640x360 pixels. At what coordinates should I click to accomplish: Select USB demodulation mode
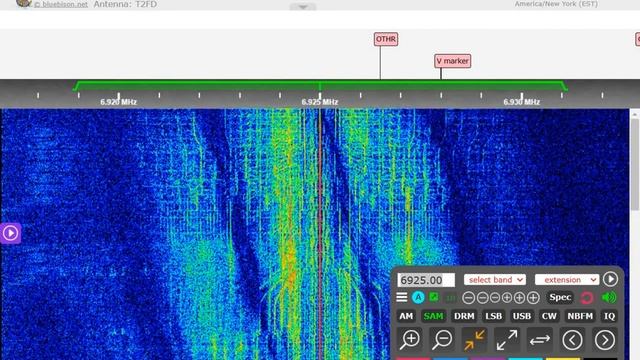(522, 316)
